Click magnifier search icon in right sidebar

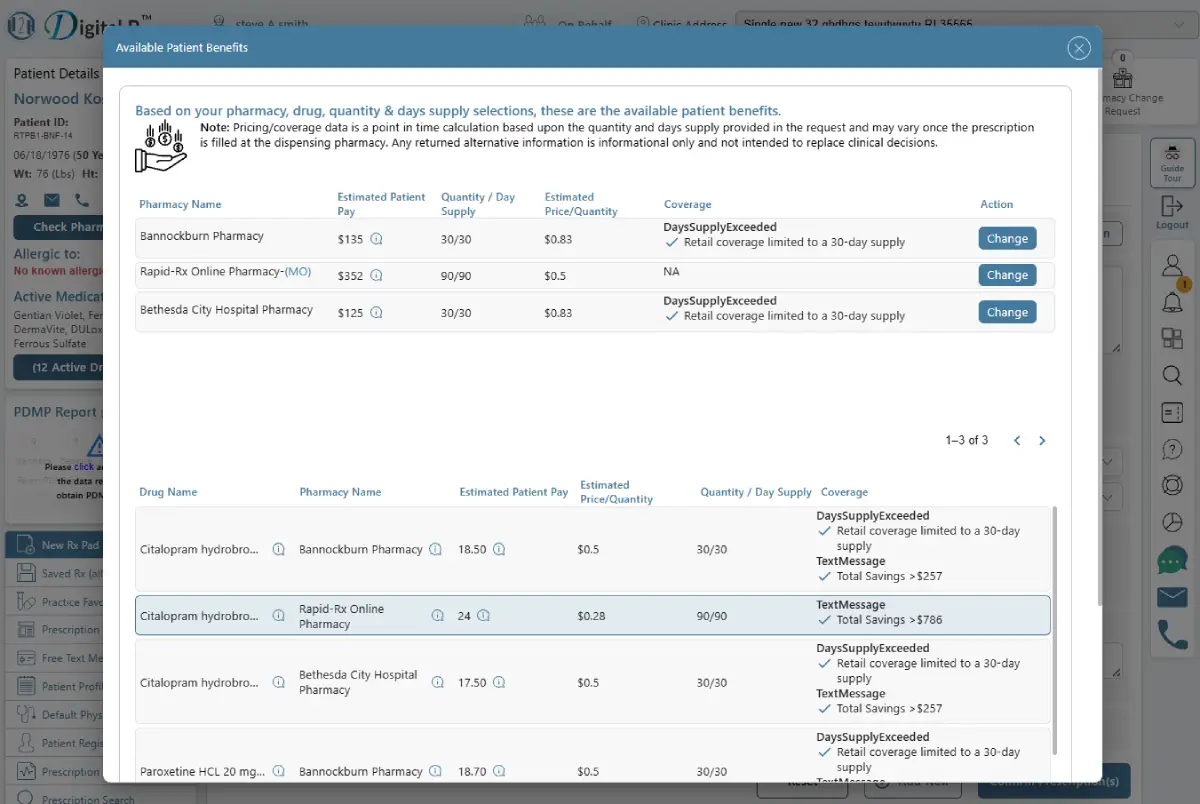point(1172,375)
